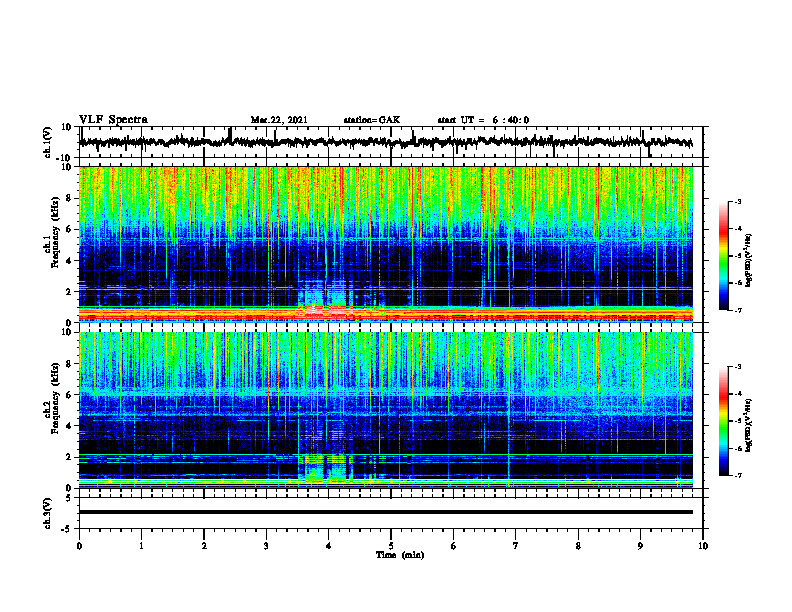The width and height of the screenshot is (792, 612).
Task: Click the "station=GAK" header label
Action: (x=372, y=120)
